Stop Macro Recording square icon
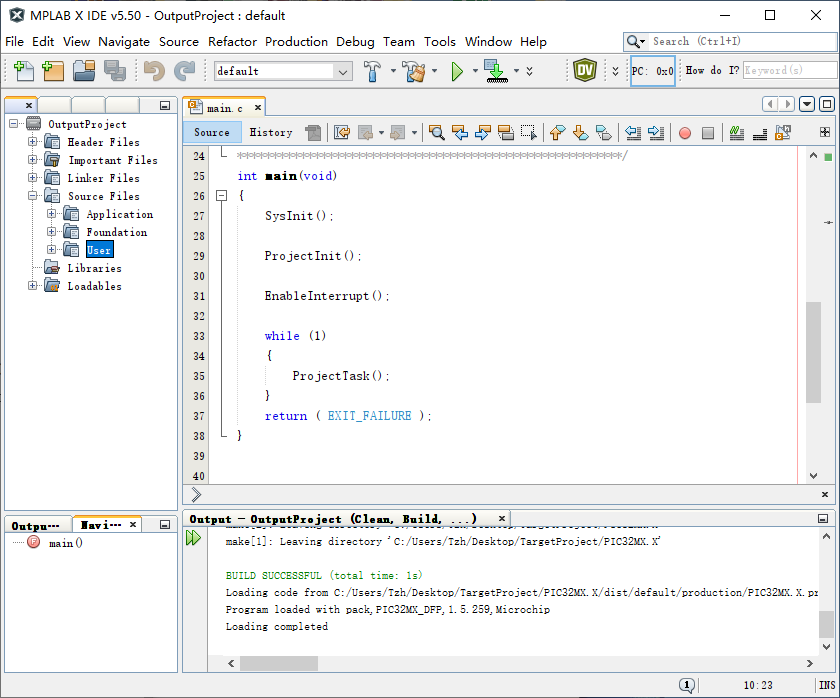 click(708, 133)
